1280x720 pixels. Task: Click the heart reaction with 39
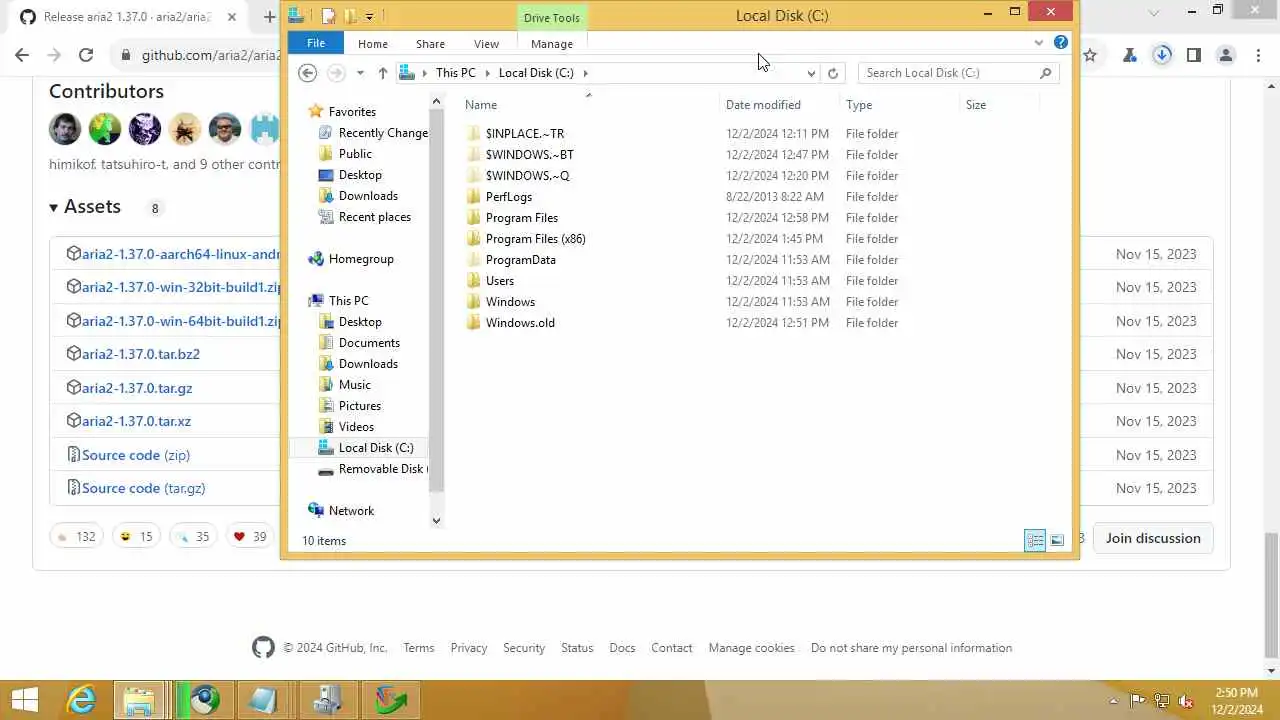click(250, 537)
